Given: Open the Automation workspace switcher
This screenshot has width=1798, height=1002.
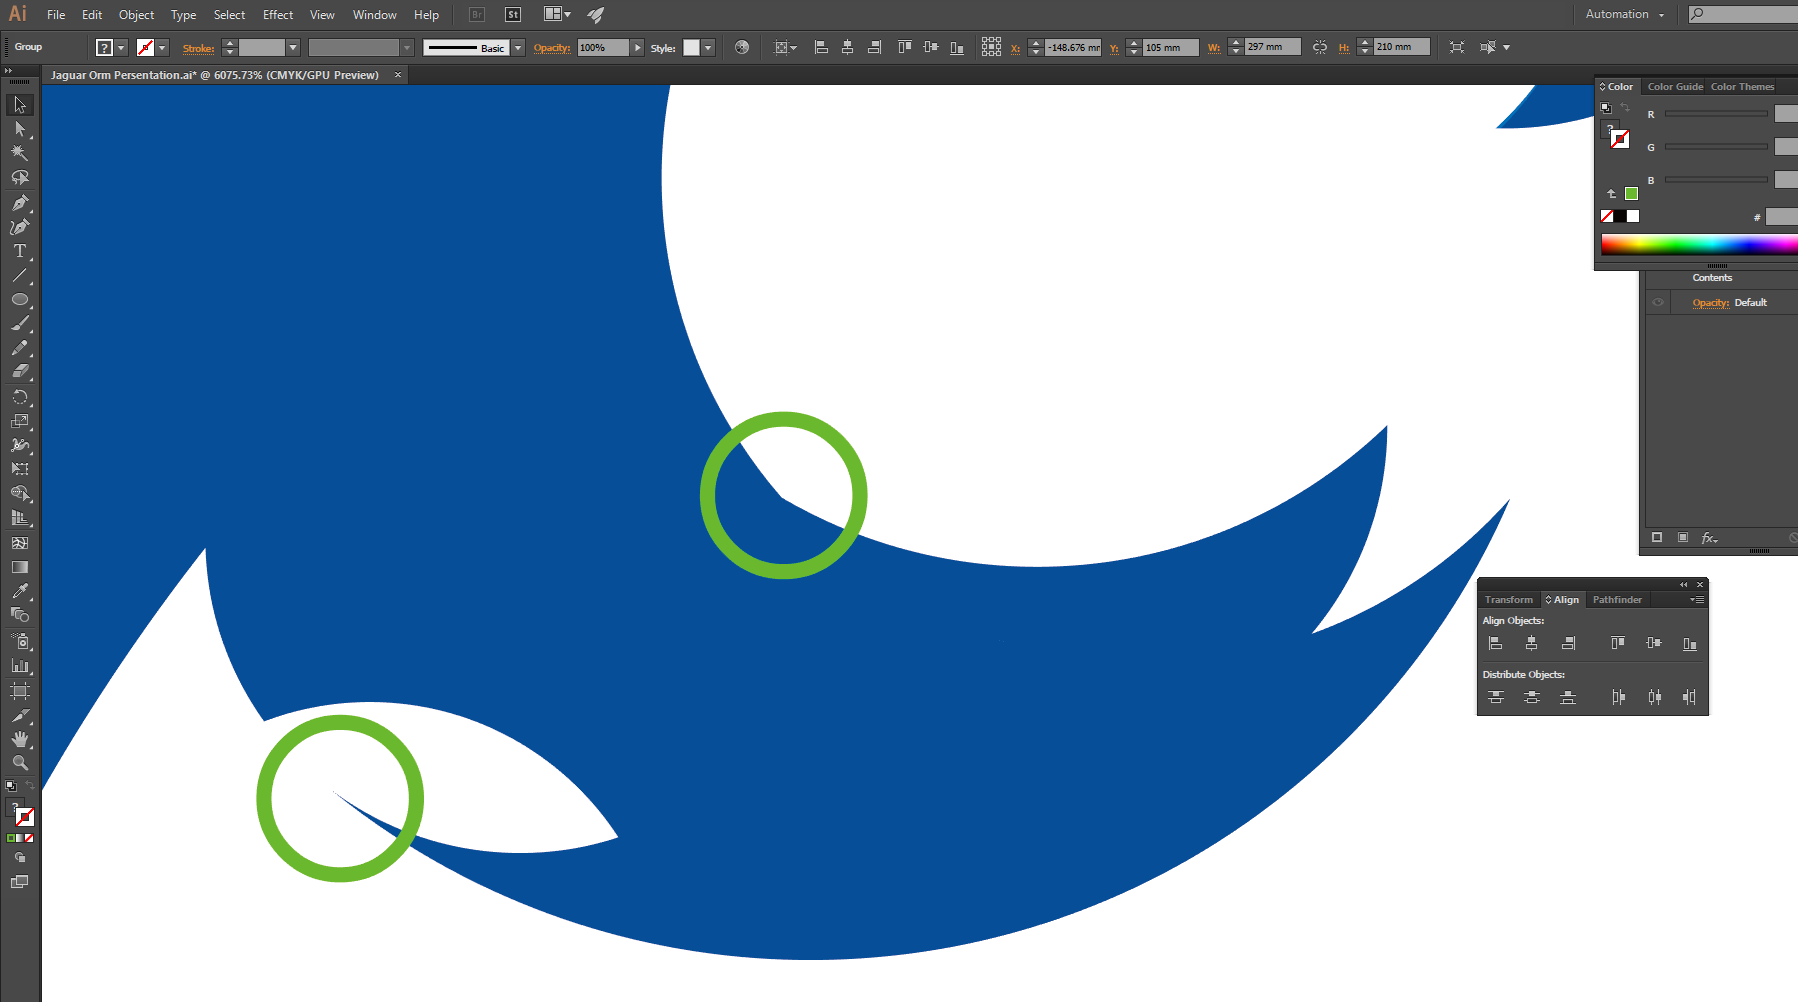Looking at the screenshot, I should coord(1625,14).
